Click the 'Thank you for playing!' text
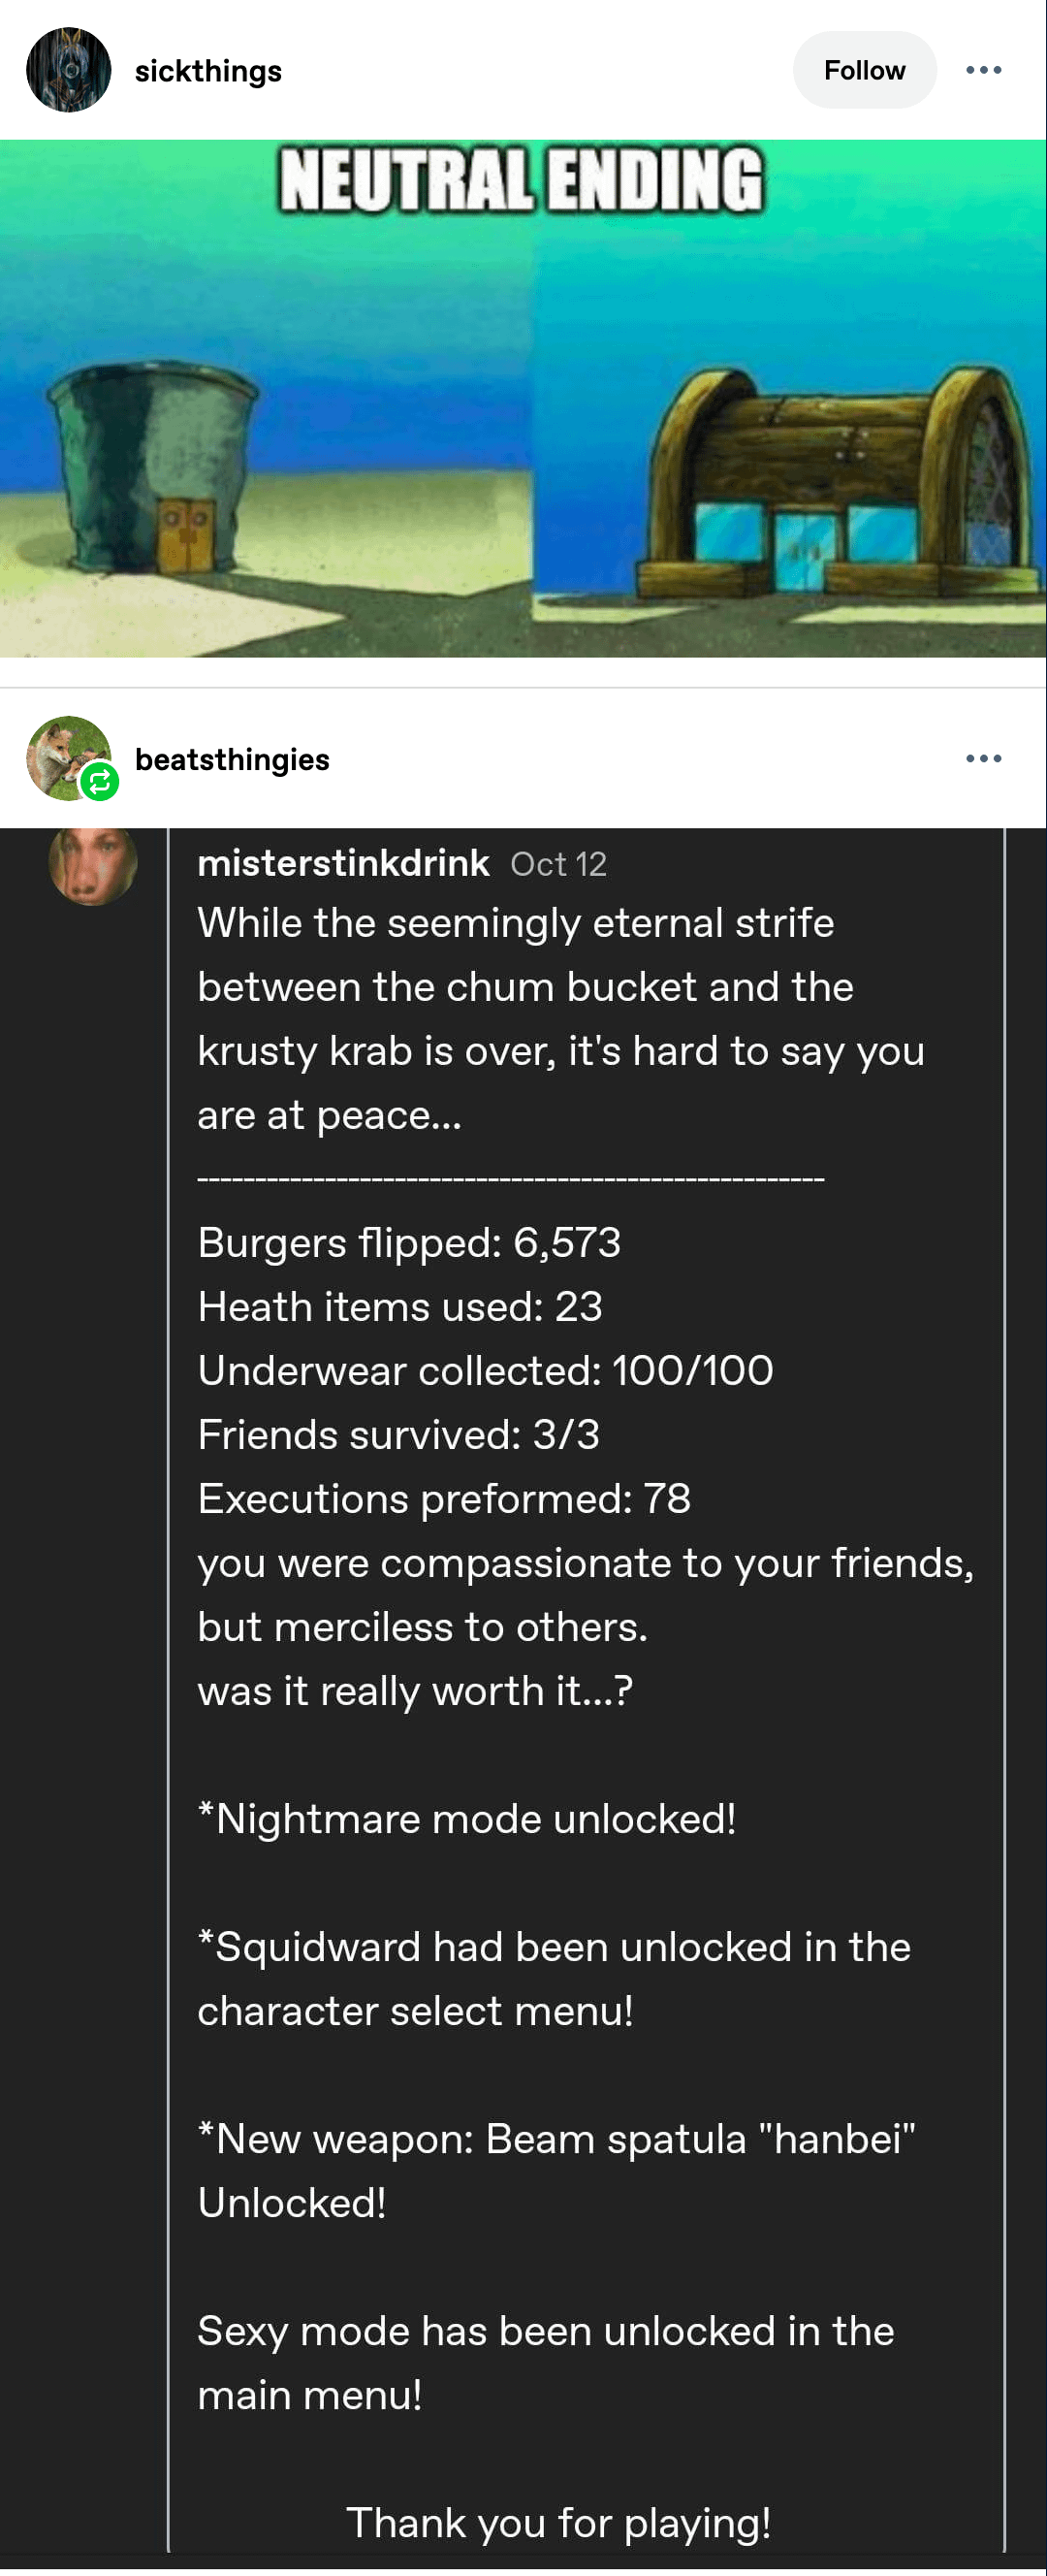 click(558, 2523)
